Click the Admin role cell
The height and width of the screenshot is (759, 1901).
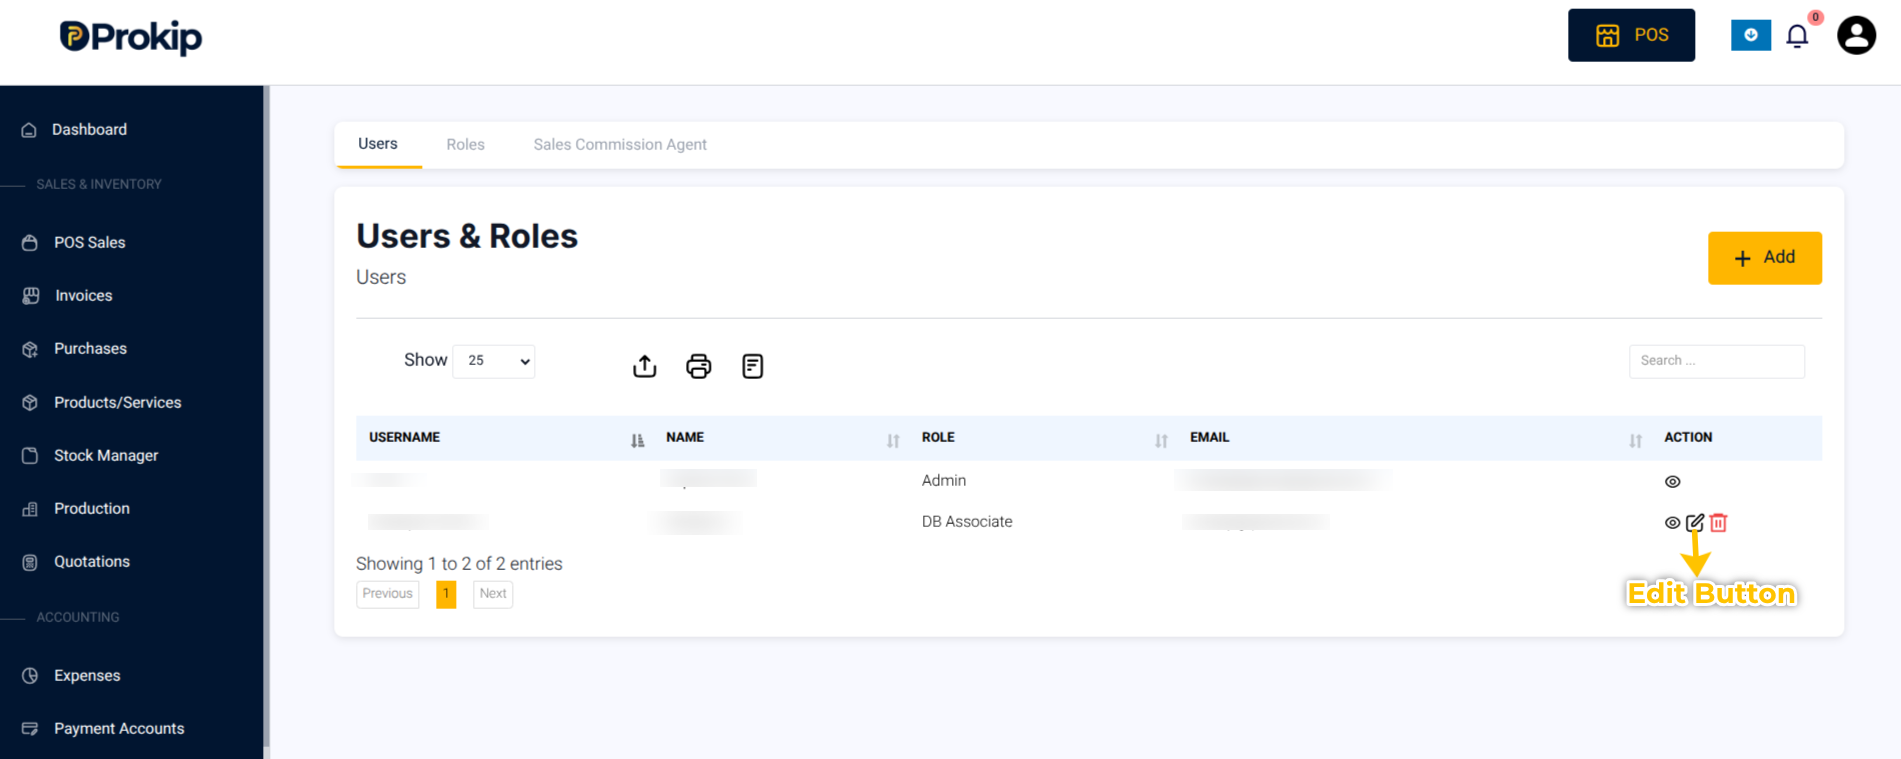(x=944, y=481)
